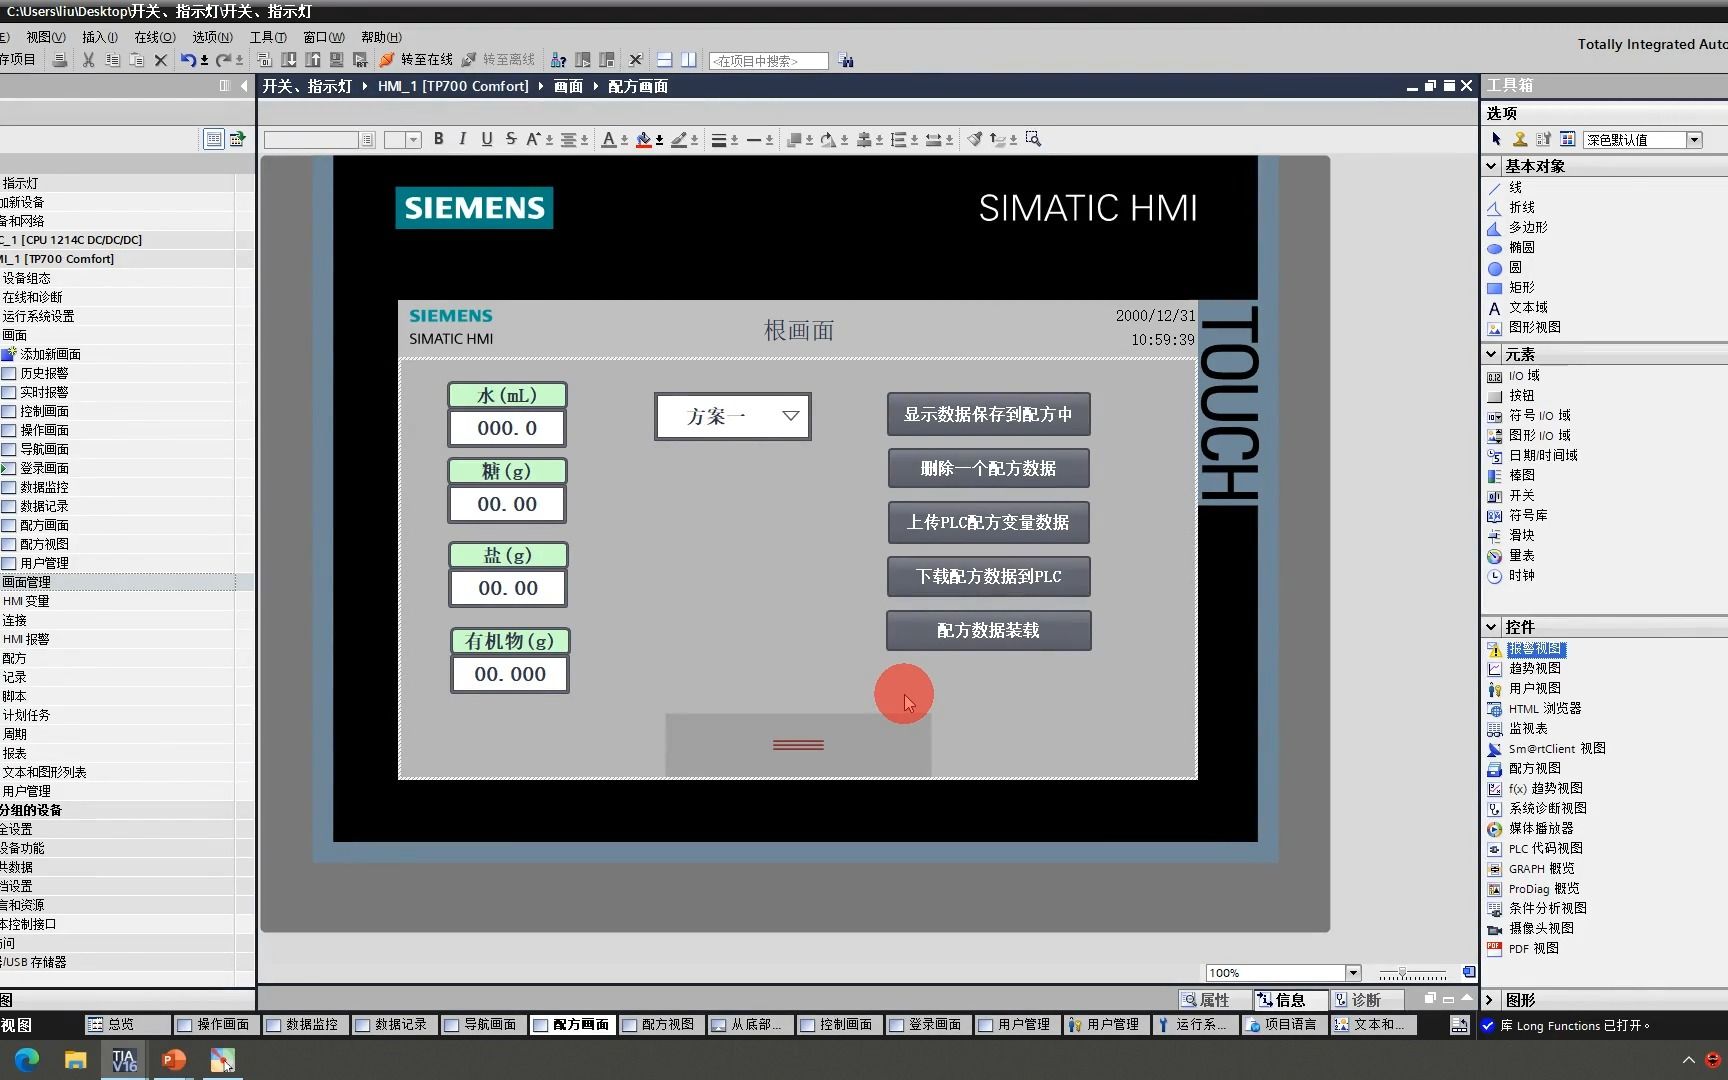Open the 工具(T) menu
The width and height of the screenshot is (1728, 1080).
(x=268, y=37)
